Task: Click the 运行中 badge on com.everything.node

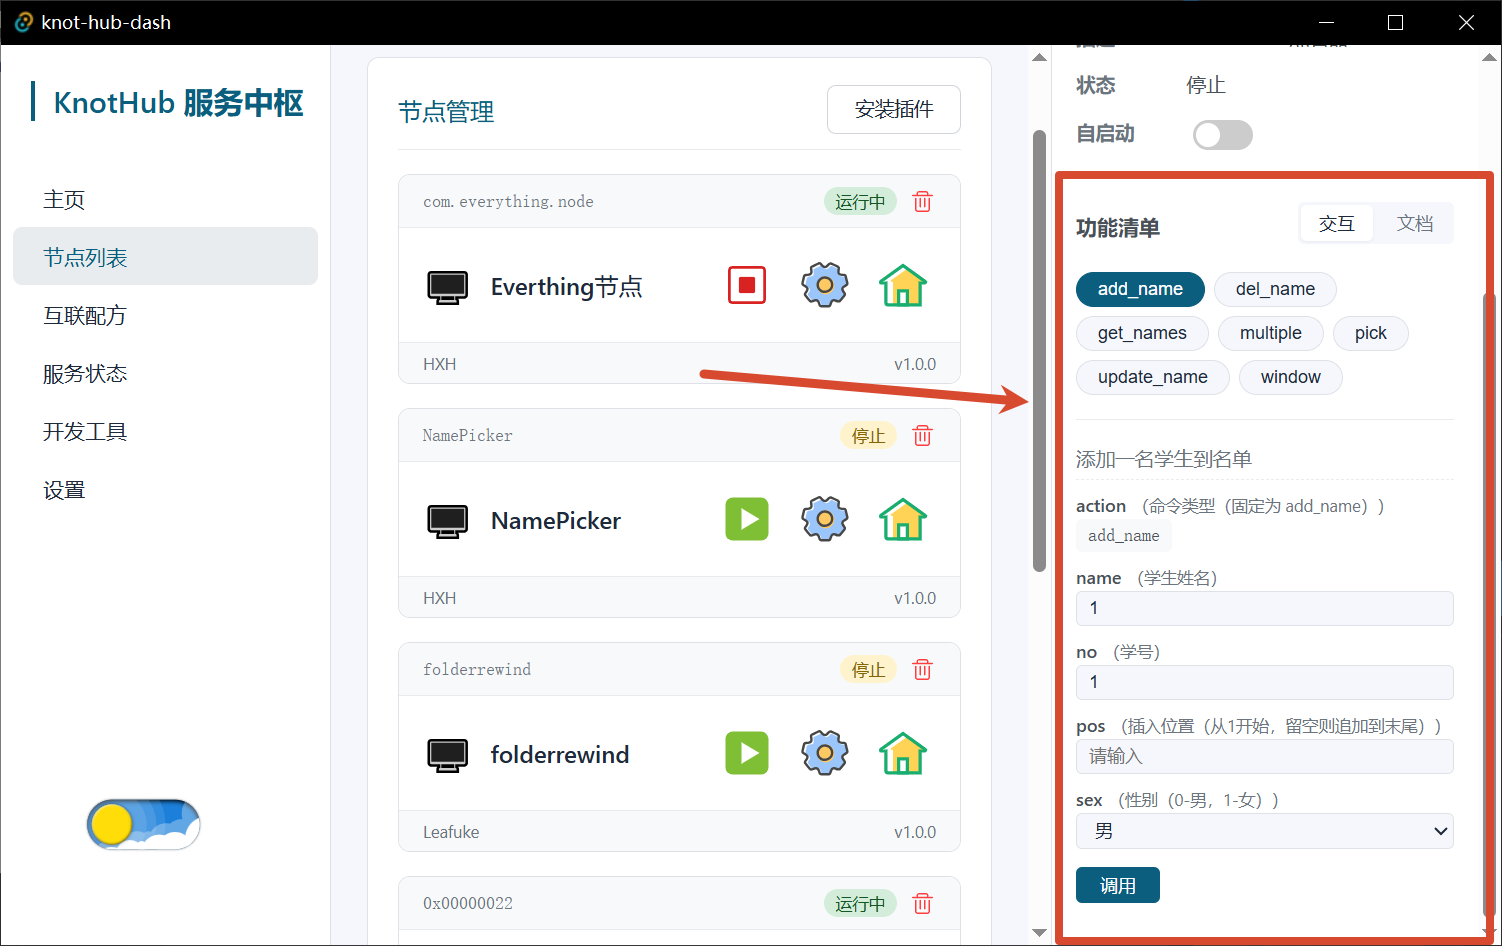Action: [x=860, y=202]
